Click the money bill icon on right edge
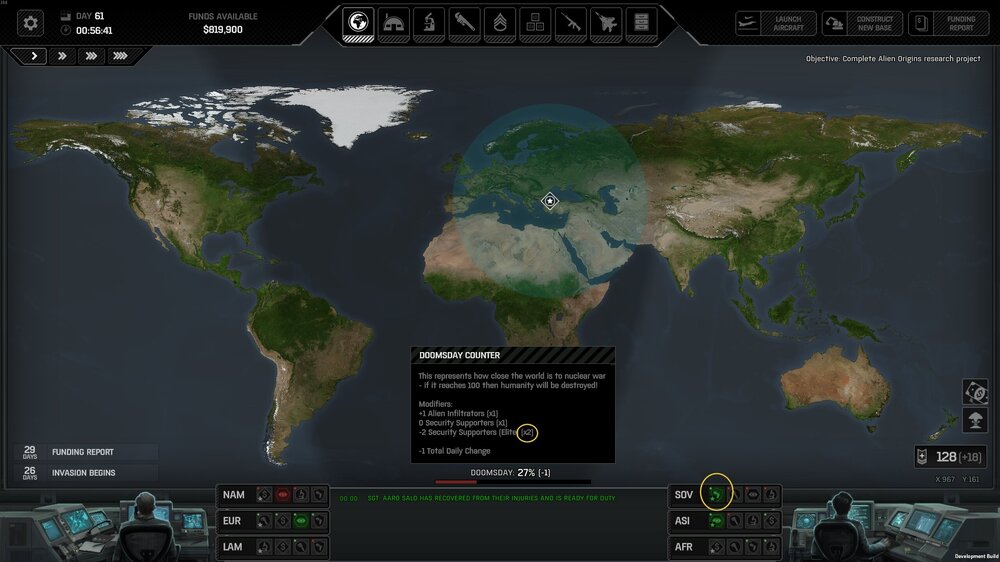 [975, 392]
